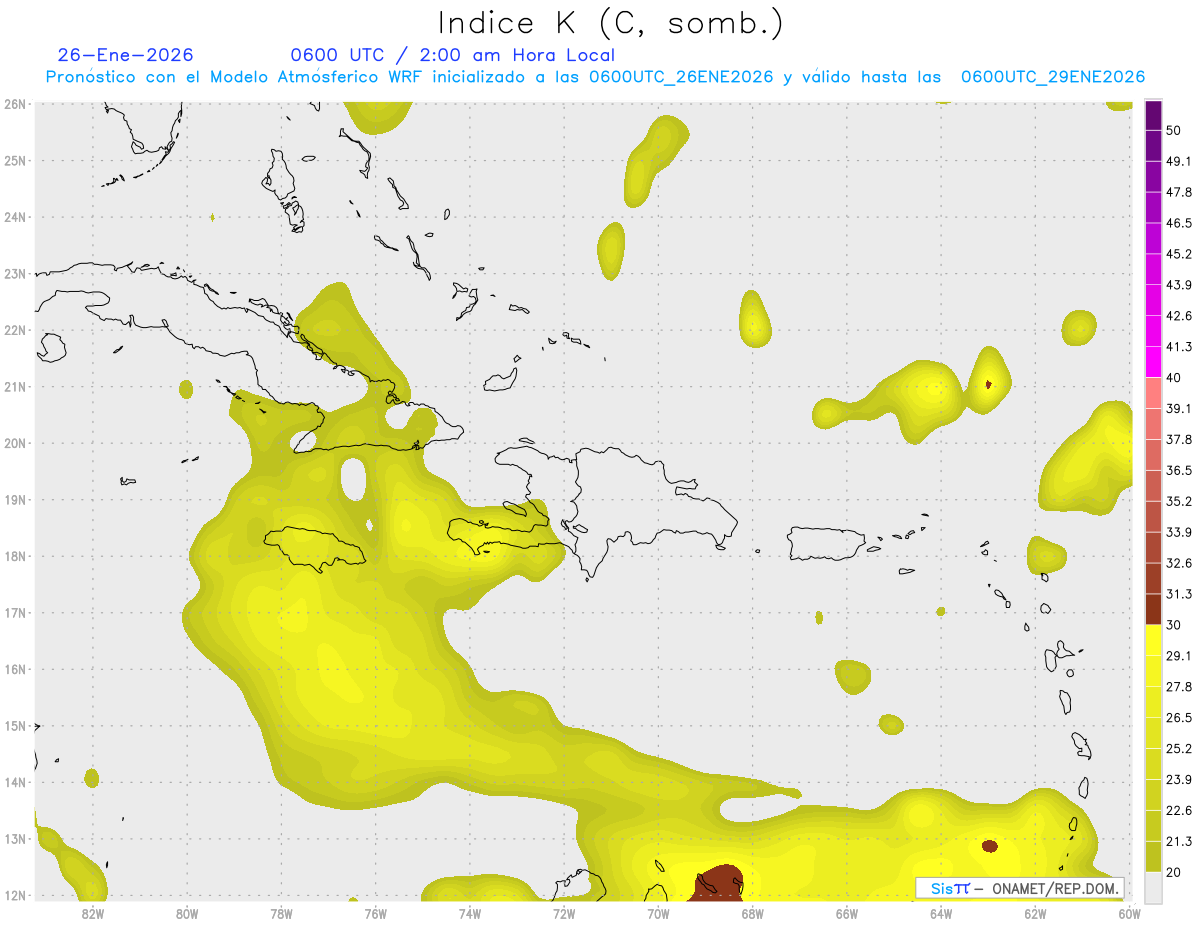
Task: Click the 22N latitude label
Action: tap(15, 330)
